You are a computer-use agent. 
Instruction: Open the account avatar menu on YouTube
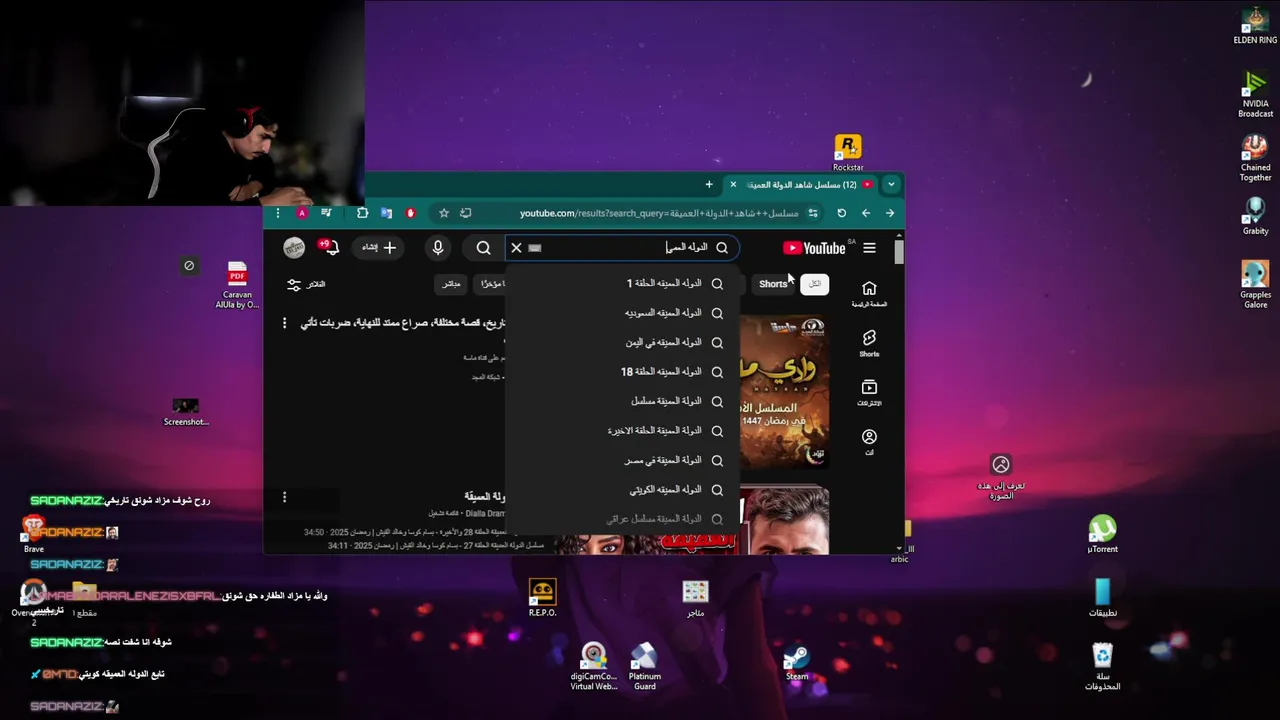coord(294,248)
